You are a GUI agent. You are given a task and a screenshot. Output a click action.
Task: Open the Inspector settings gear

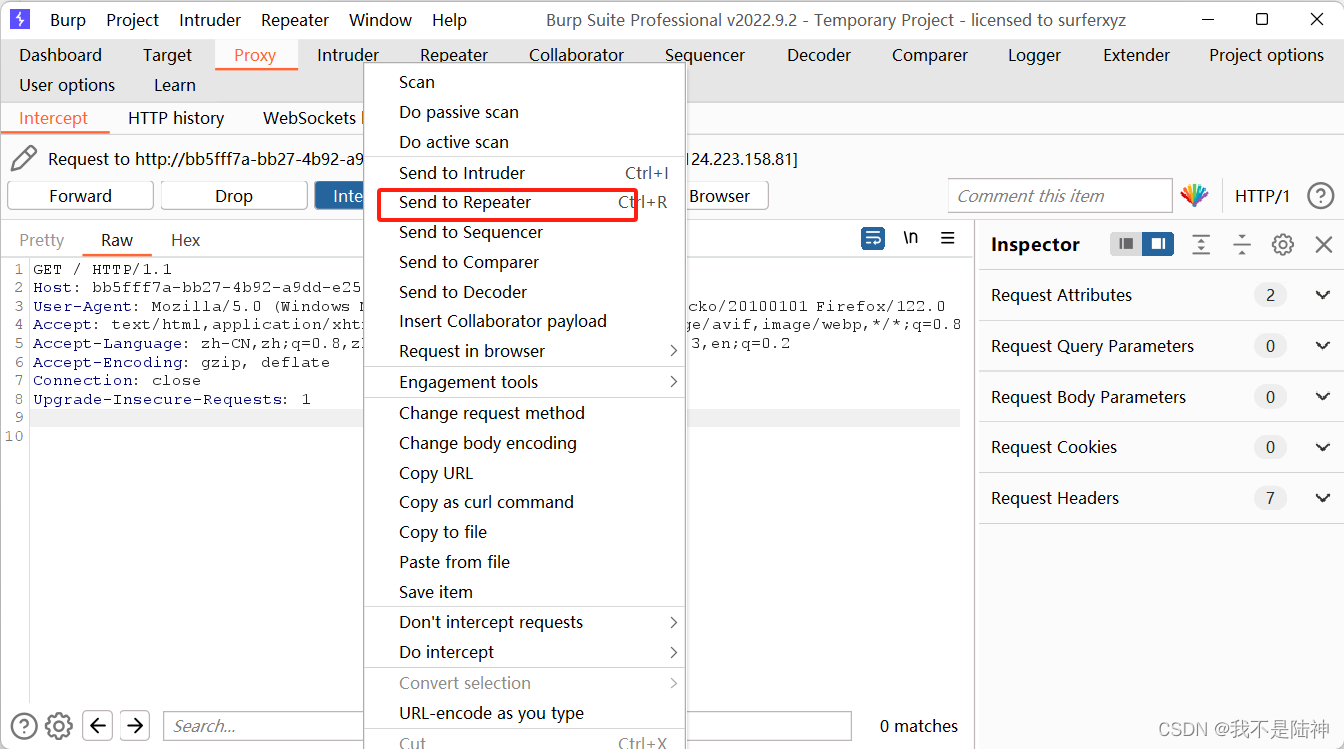pyautogui.click(x=1283, y=244)
